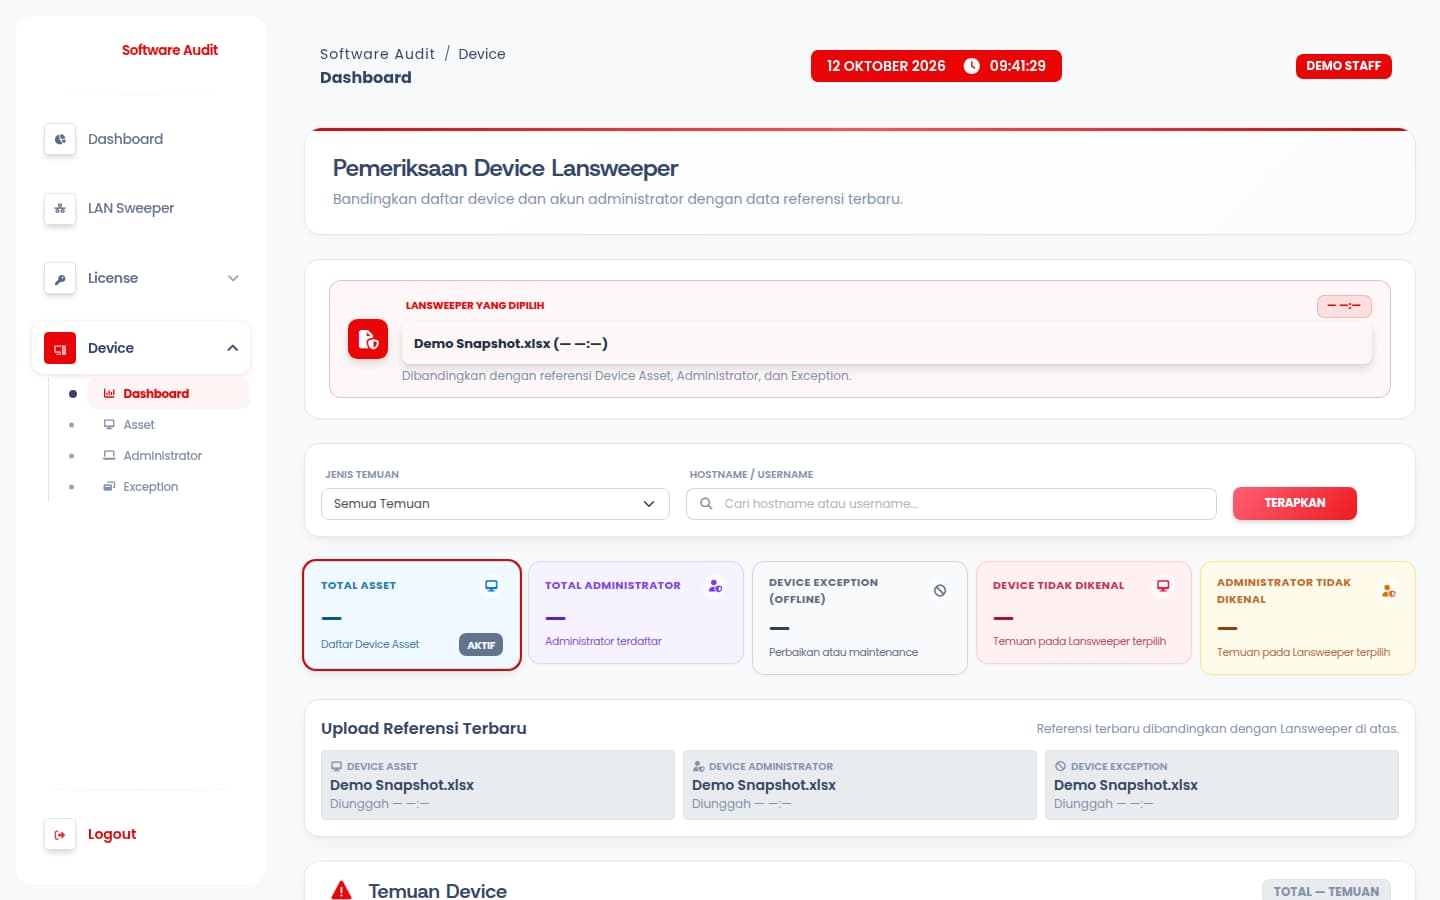This screenshot has width=1440, height=900.
Task: Click the red warning triangle beside Temuan Device
Action: click(342, 890)
